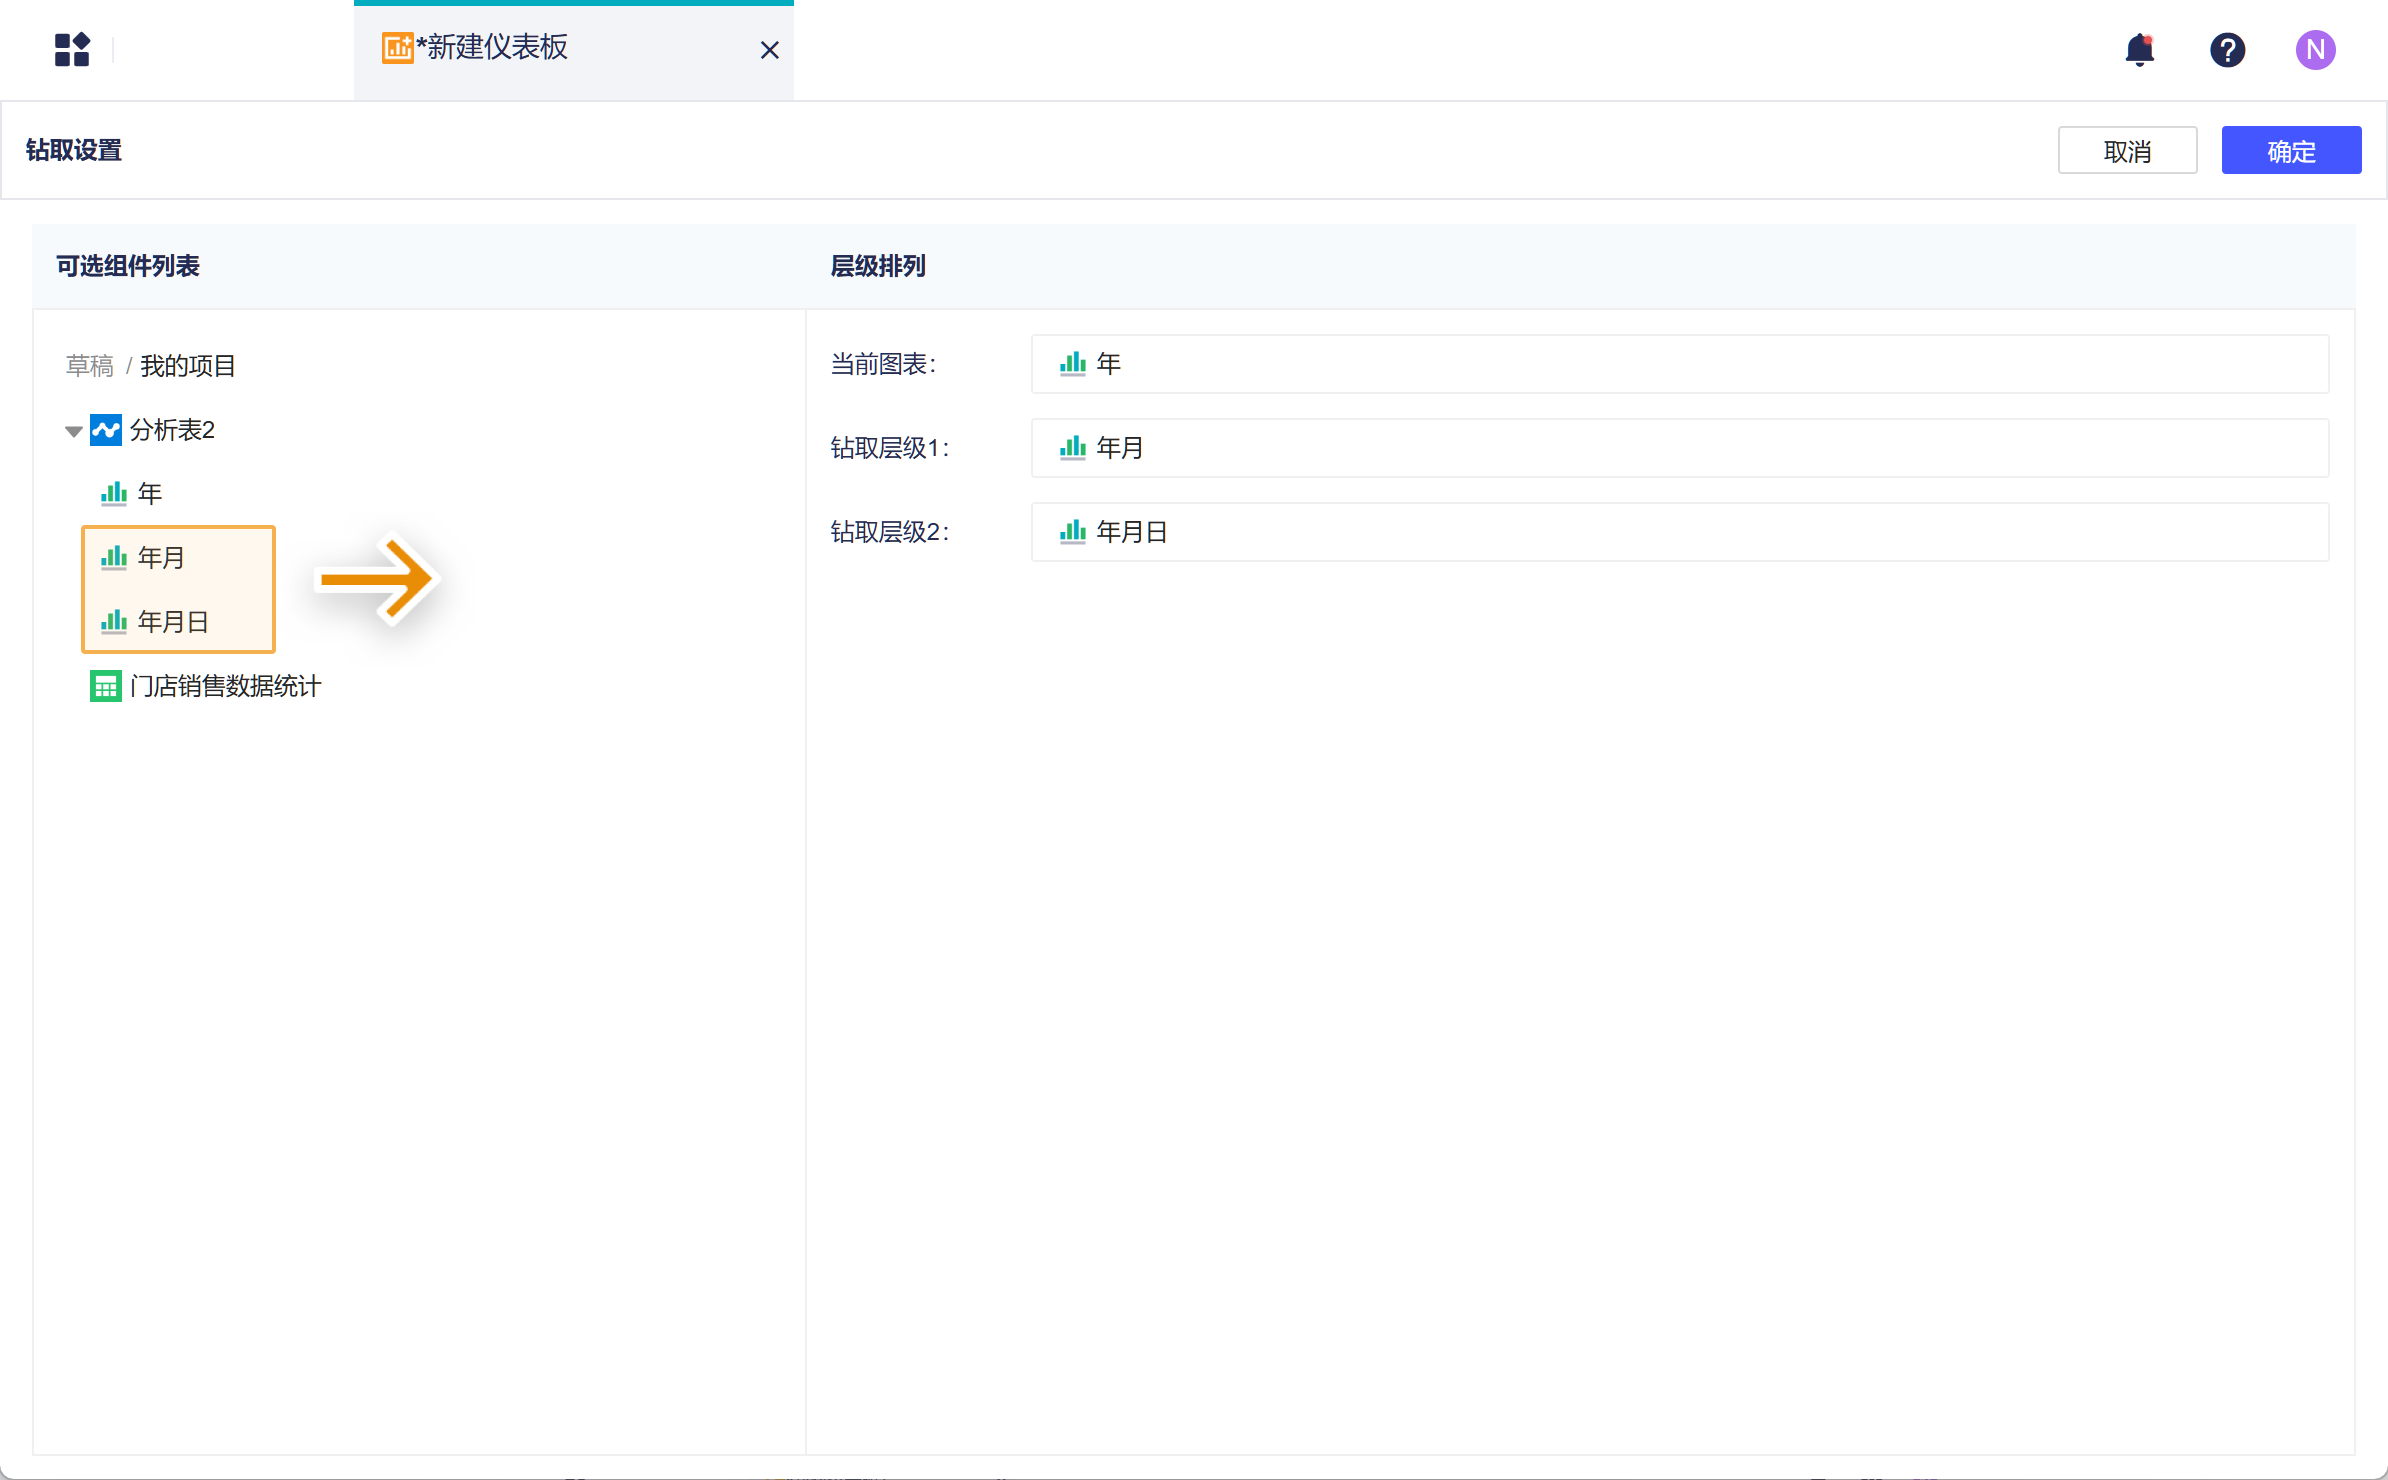Image resolution: width=2388 pixels, height=1480 pixels.
Task: Open the user avatar N menu
Action: click(2314, 49)
